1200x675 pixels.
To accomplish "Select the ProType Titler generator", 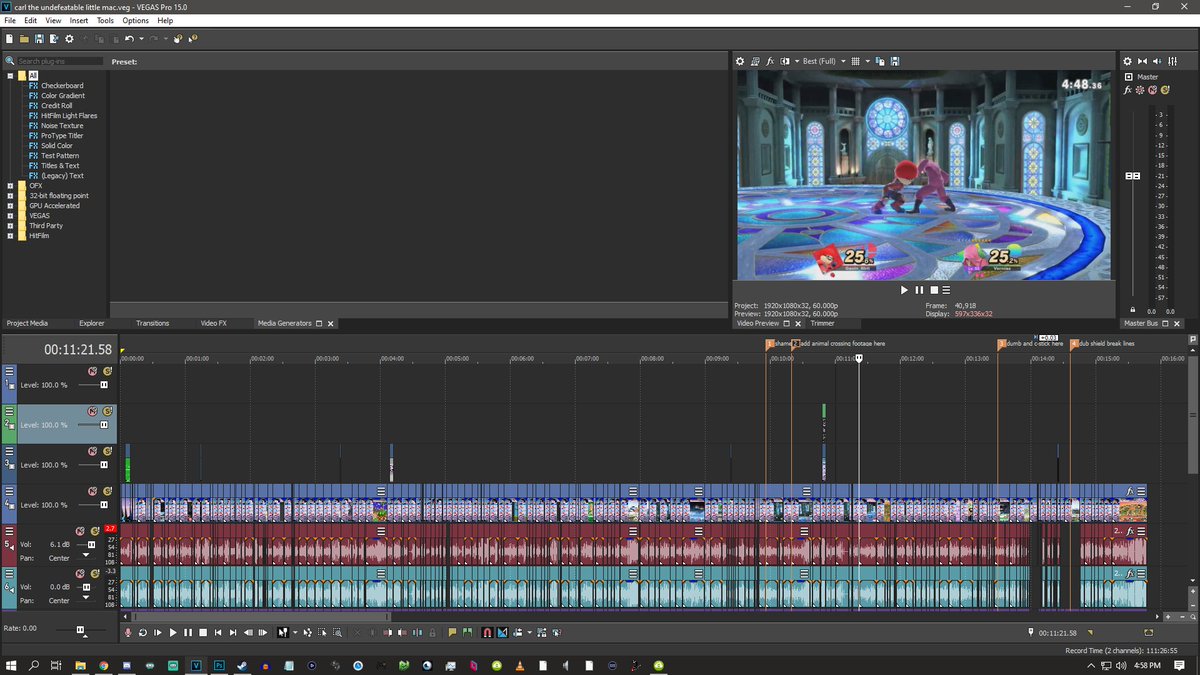I will coord(62,135).
